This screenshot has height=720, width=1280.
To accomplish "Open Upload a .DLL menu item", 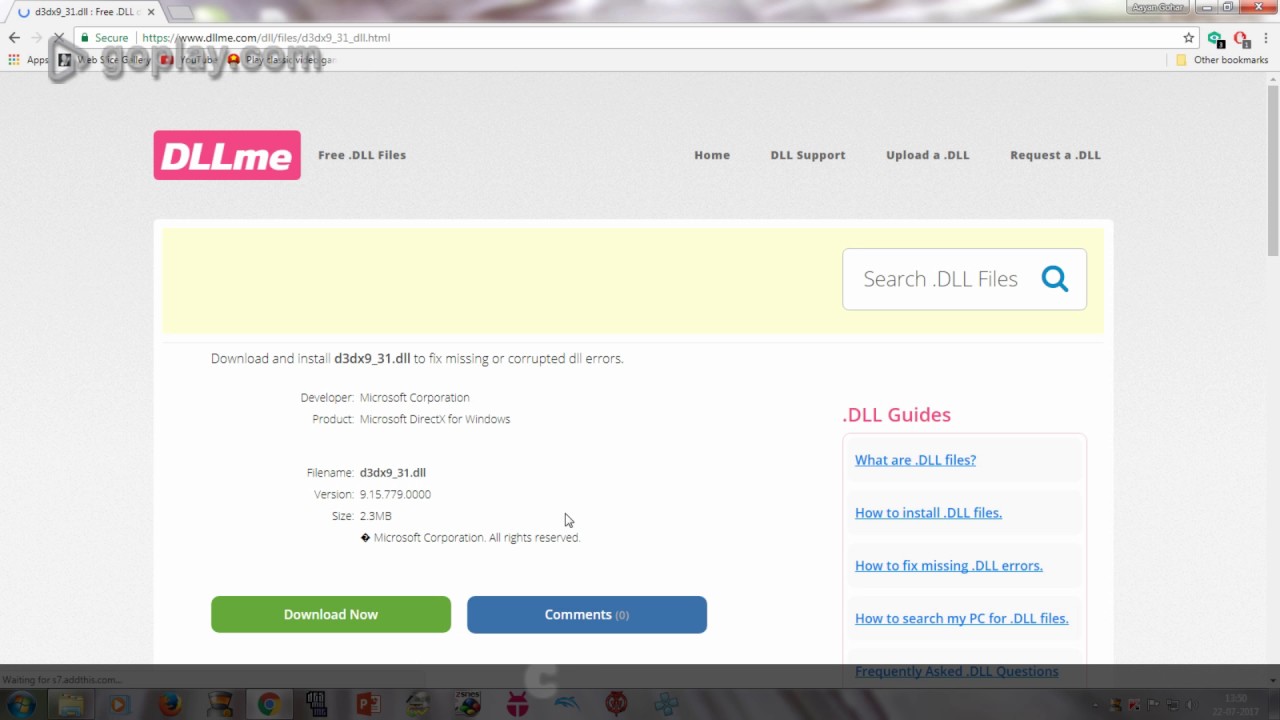I will pos(928,155).
